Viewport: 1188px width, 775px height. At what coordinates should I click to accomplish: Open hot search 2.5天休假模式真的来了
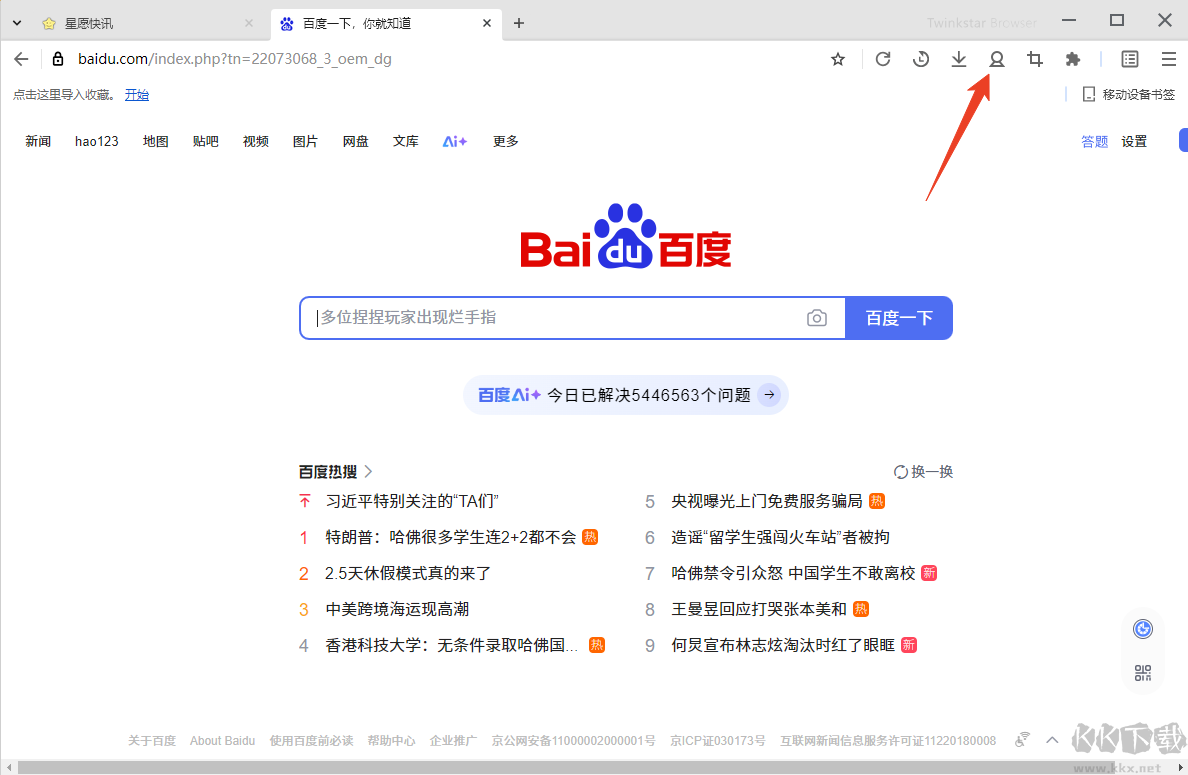click(x=408, y=573)
